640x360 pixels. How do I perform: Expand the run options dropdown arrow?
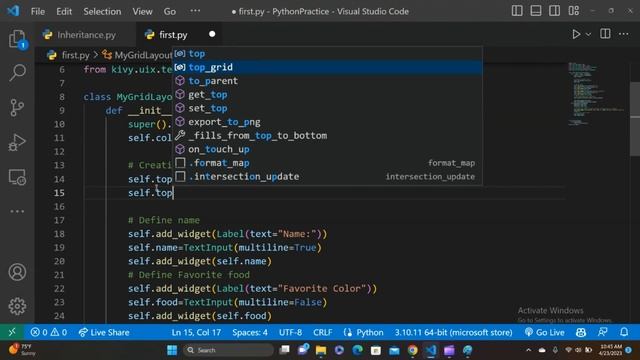click(588, 35)
